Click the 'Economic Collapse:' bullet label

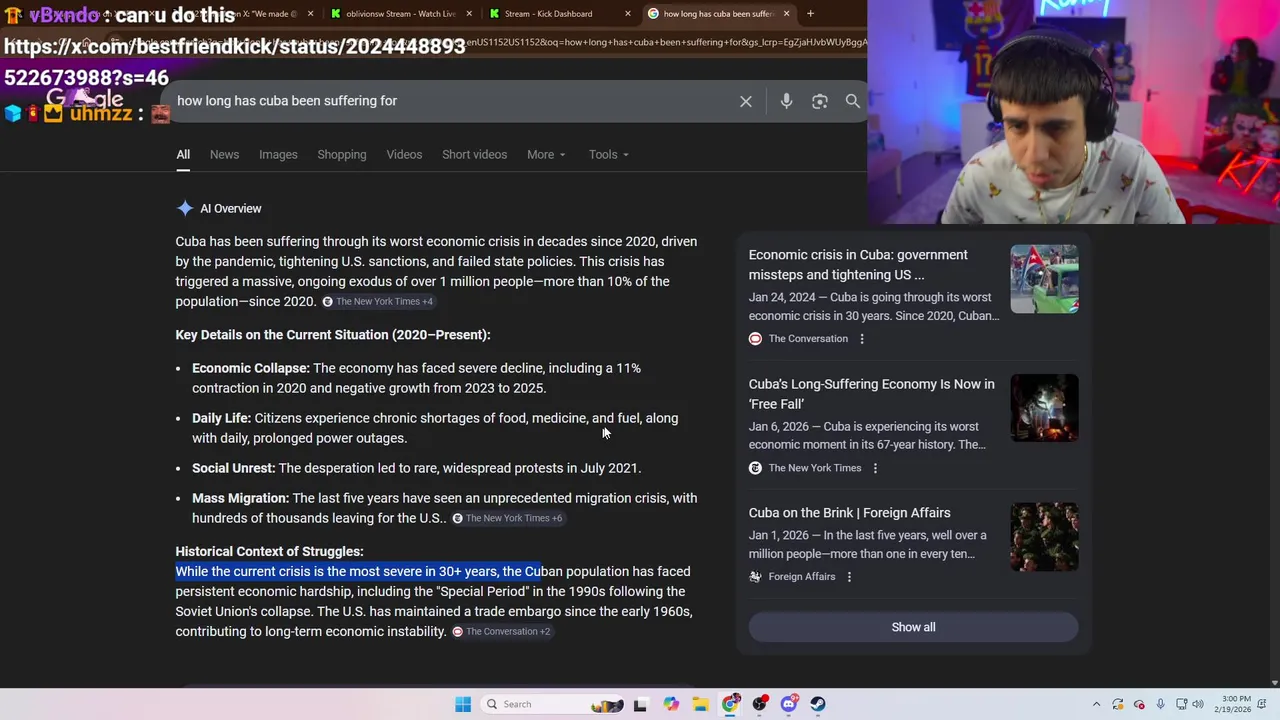[251, 368]
